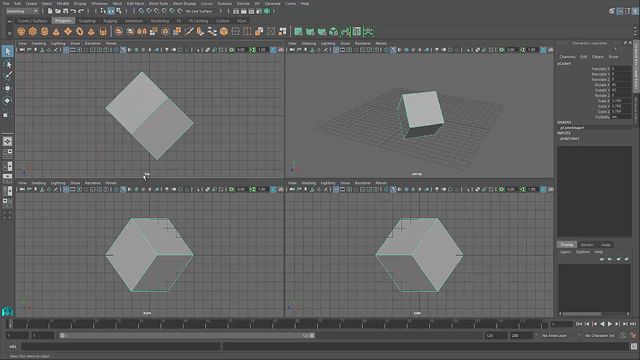640x360 pixels.
Task: Click the Undo arrow icon
Action: click(x=73, y=11)
